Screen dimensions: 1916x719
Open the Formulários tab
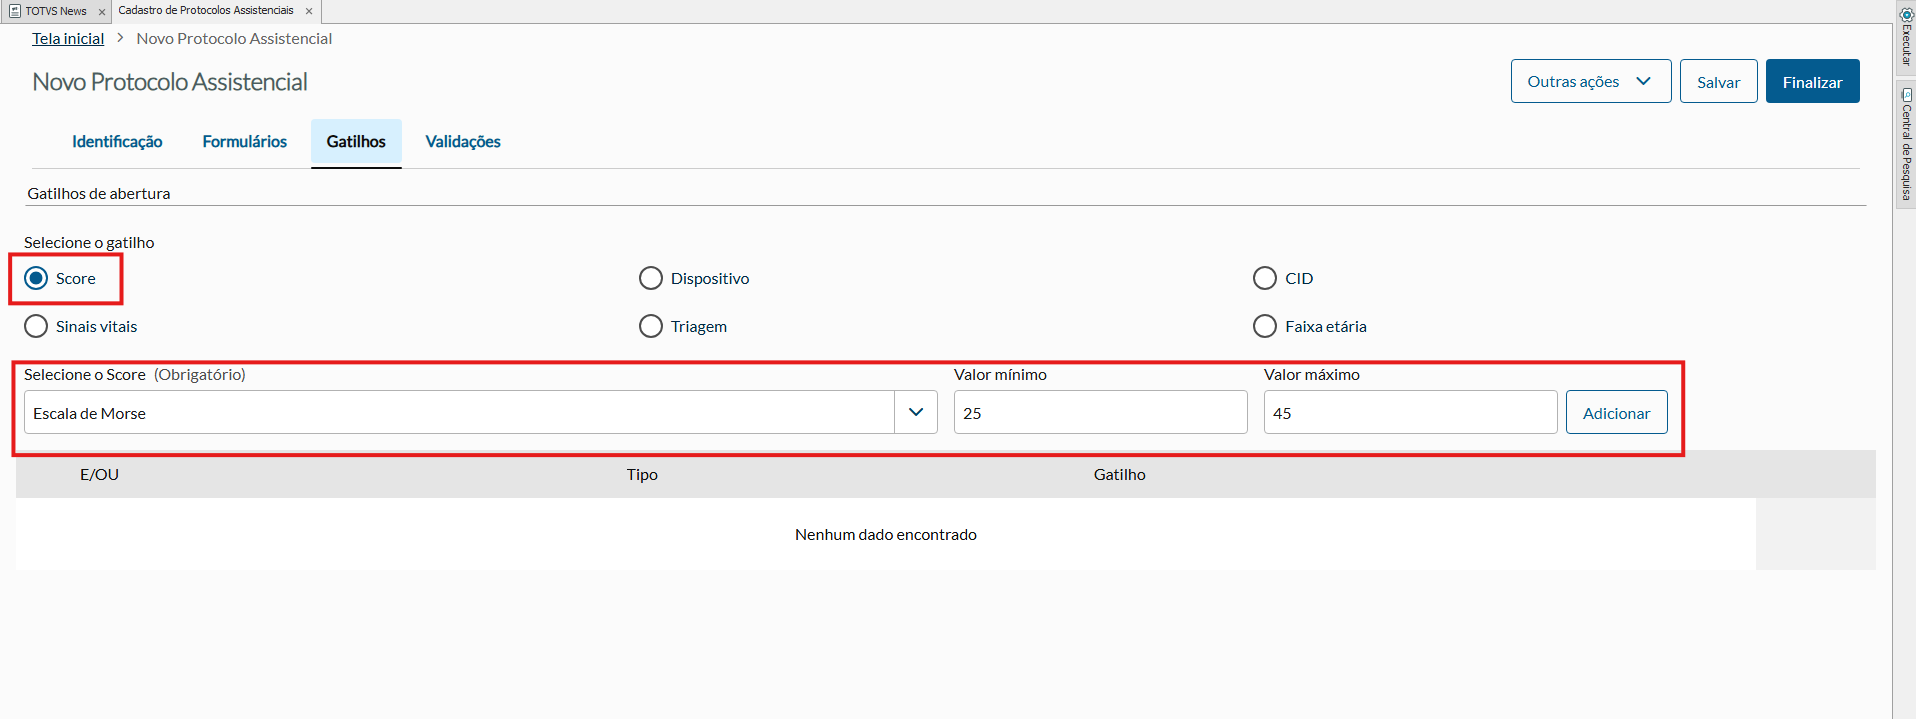[x=244, y=142]
